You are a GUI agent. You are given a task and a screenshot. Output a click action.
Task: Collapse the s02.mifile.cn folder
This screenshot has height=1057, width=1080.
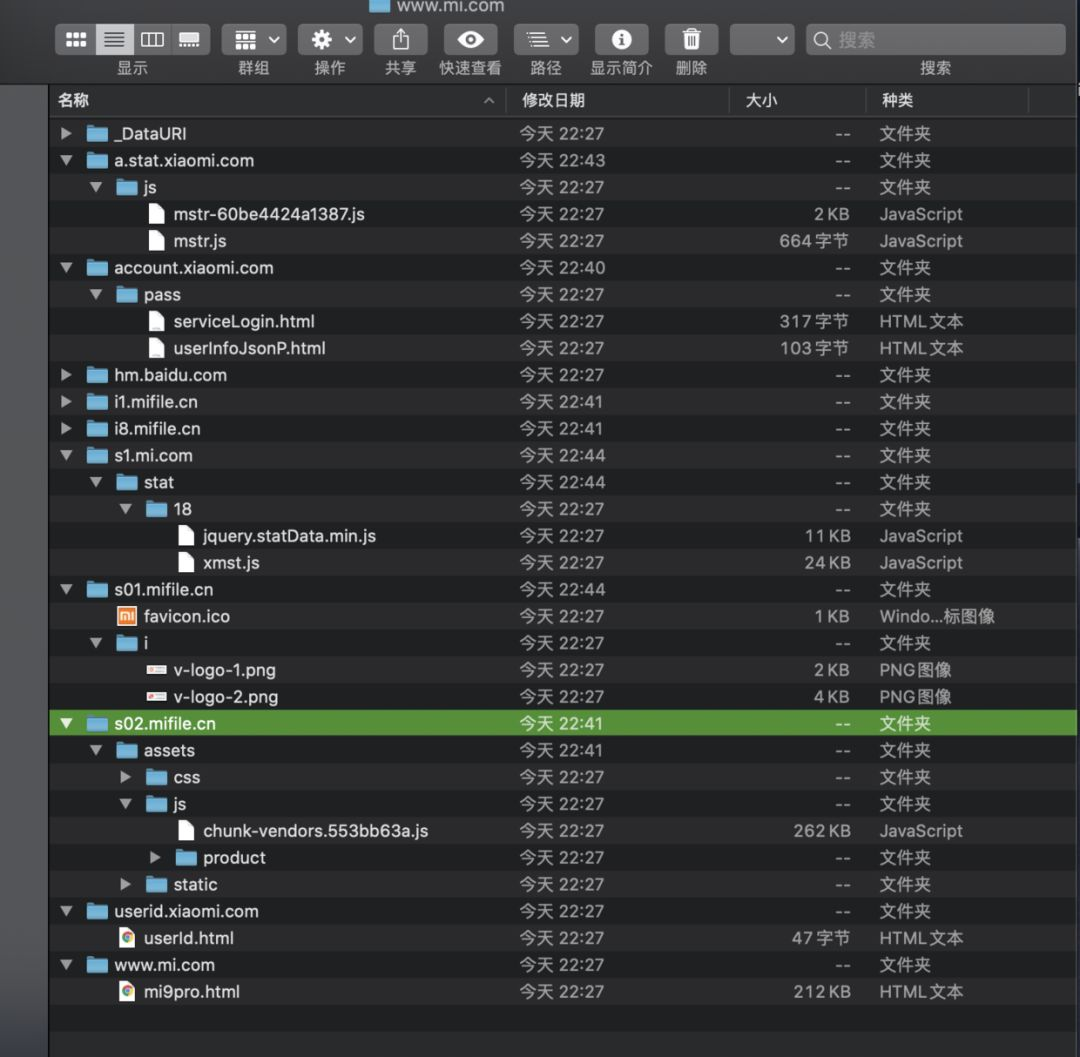click(x=66, y=723)
